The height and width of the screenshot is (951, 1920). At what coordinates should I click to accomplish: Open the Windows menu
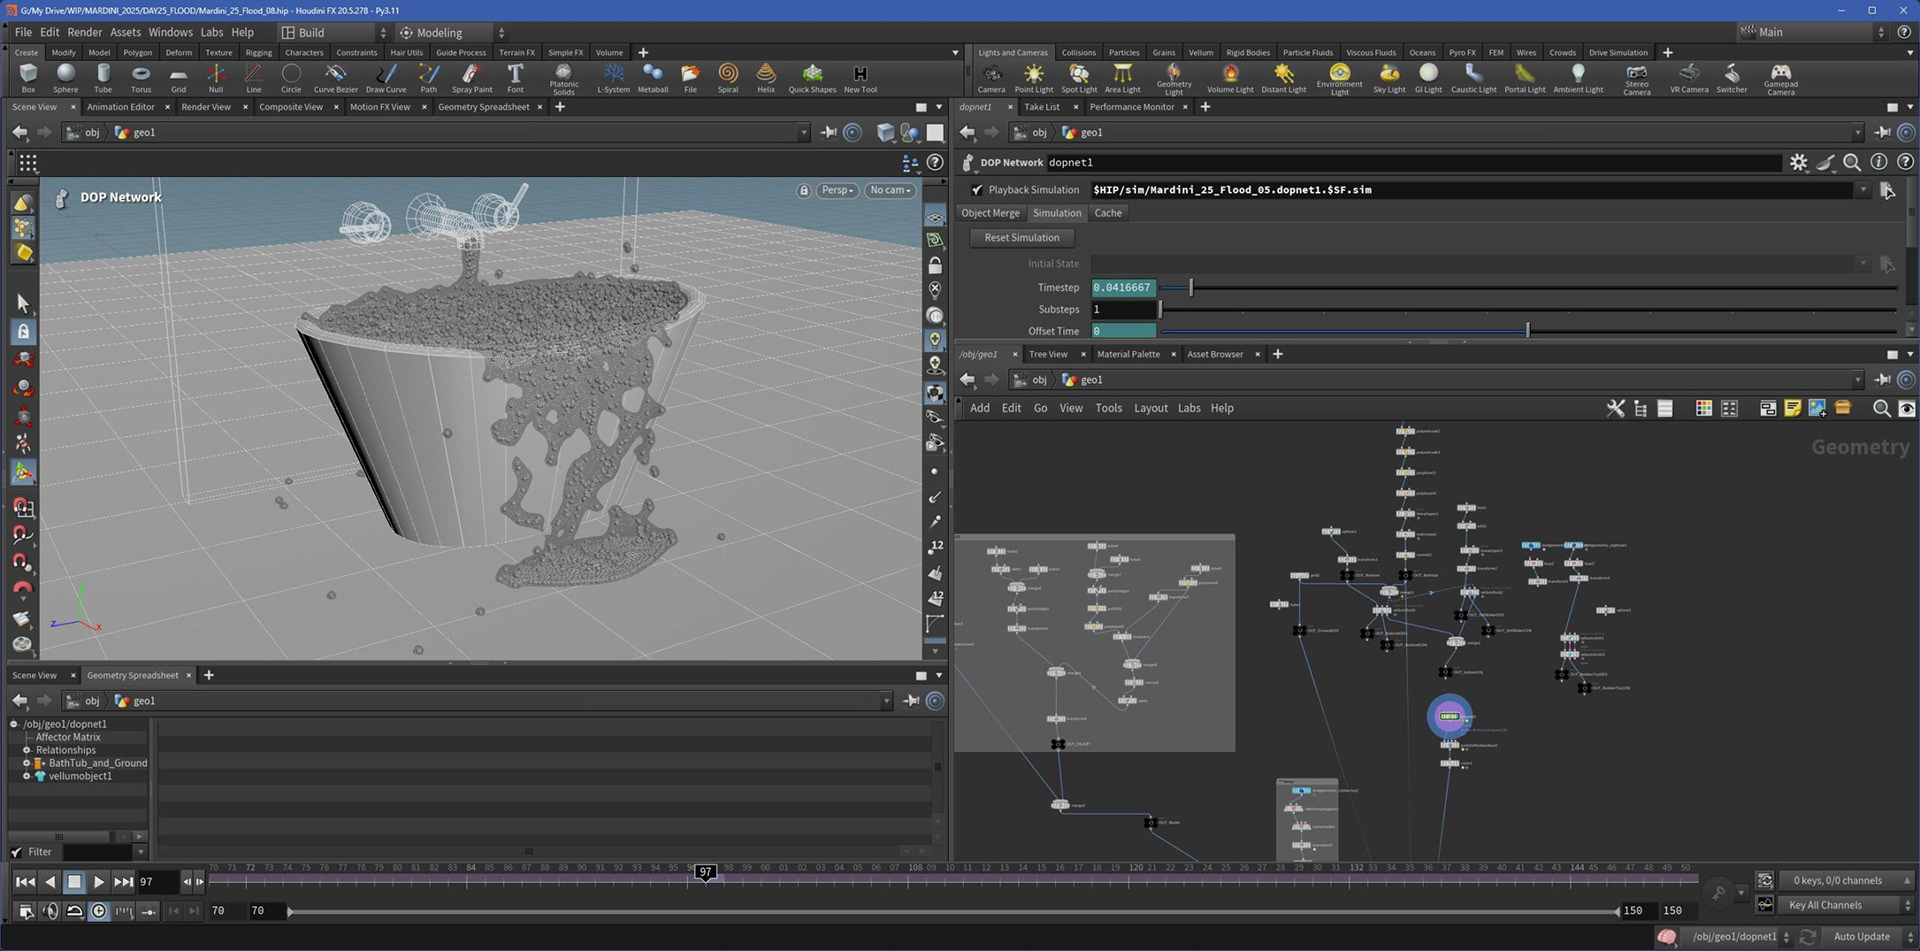point(170,32)
